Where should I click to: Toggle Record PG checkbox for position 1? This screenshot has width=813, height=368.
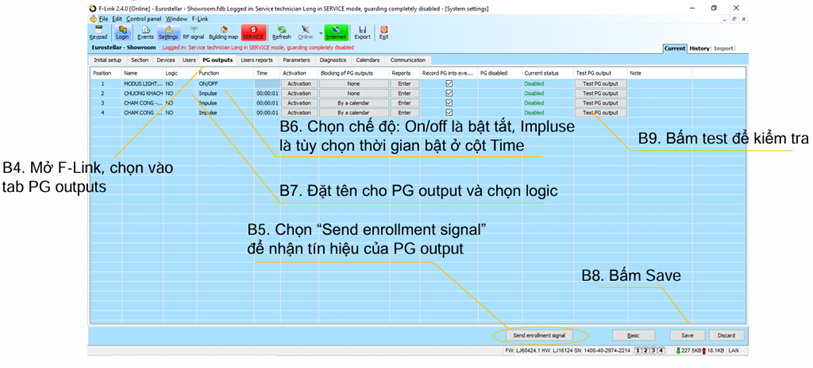449,83
